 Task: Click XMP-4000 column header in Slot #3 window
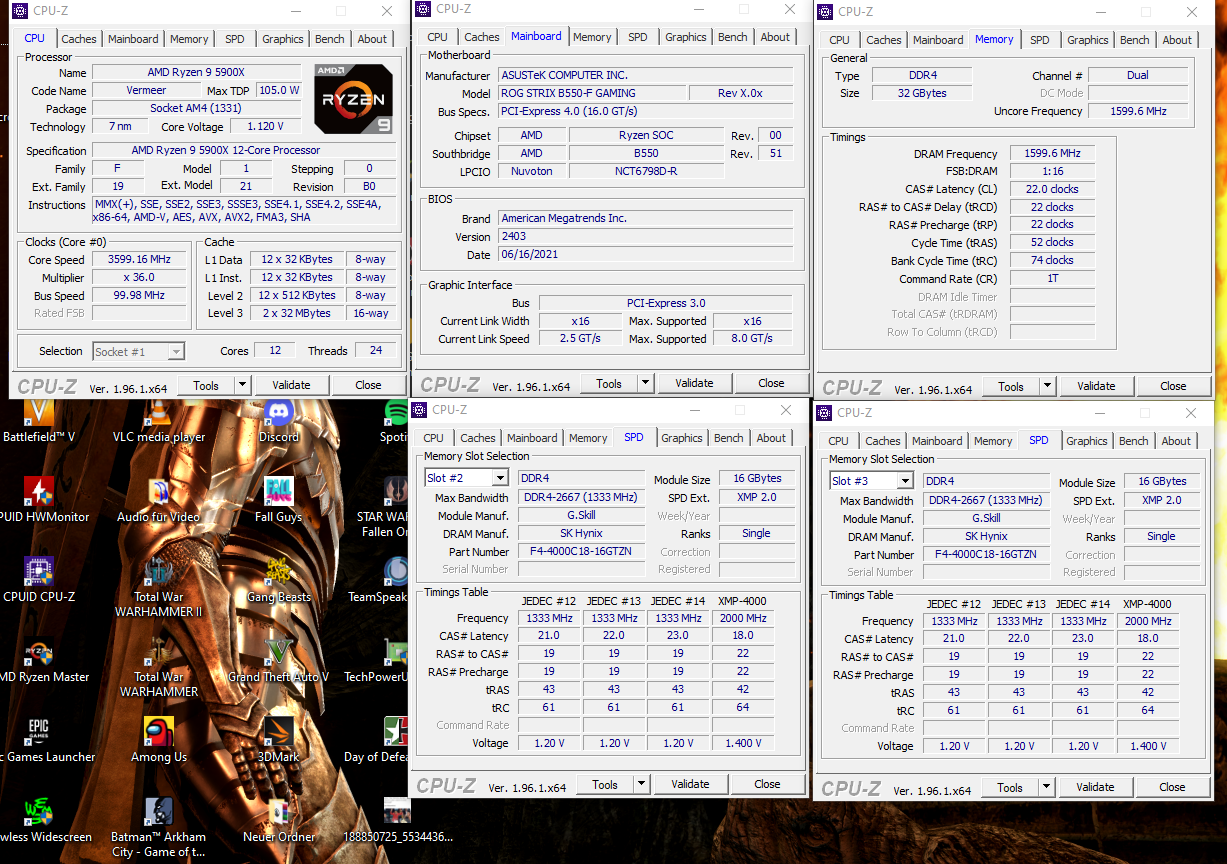point(1147,604)
